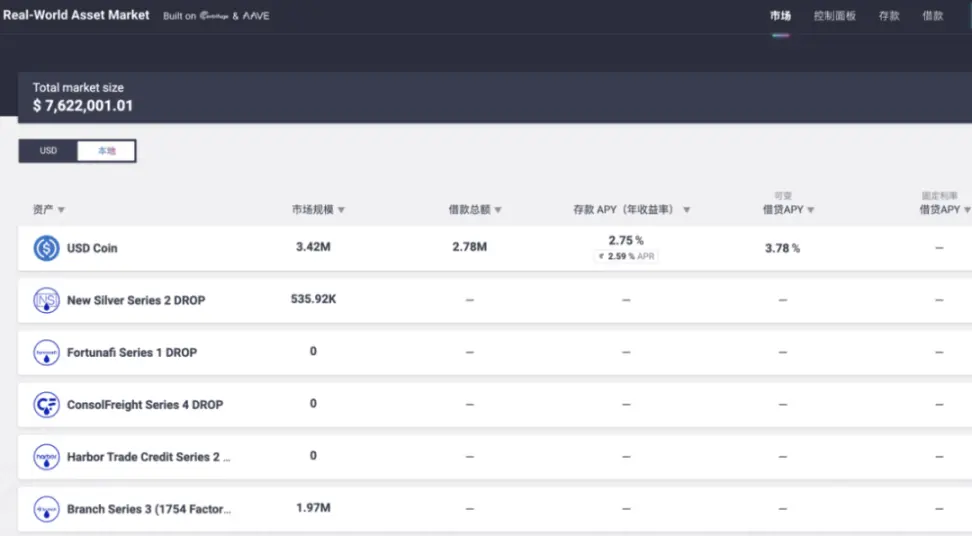Click the 3.78 % borrow APY value
Image resolution: width=972 pixels, height=536 pixels.
782,248
